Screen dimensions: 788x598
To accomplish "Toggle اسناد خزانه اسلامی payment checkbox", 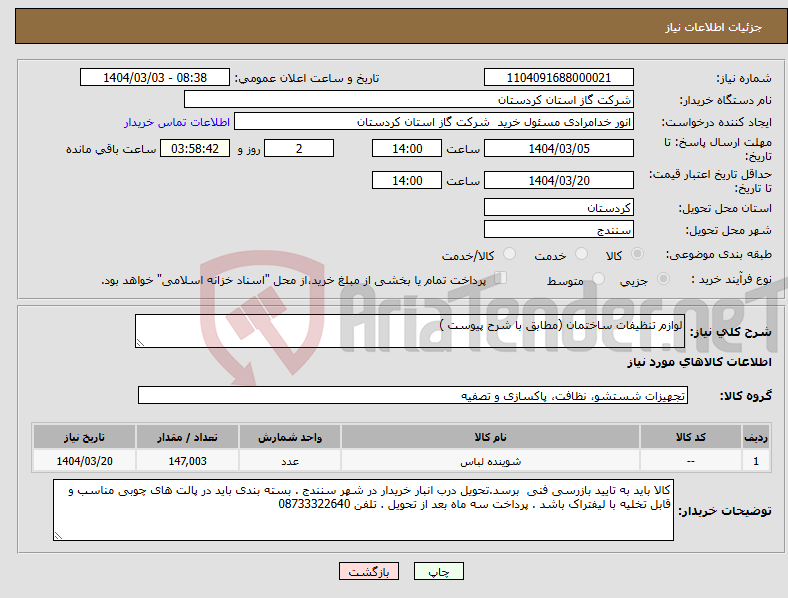I will pyautogui.click(x=501, y=277).
